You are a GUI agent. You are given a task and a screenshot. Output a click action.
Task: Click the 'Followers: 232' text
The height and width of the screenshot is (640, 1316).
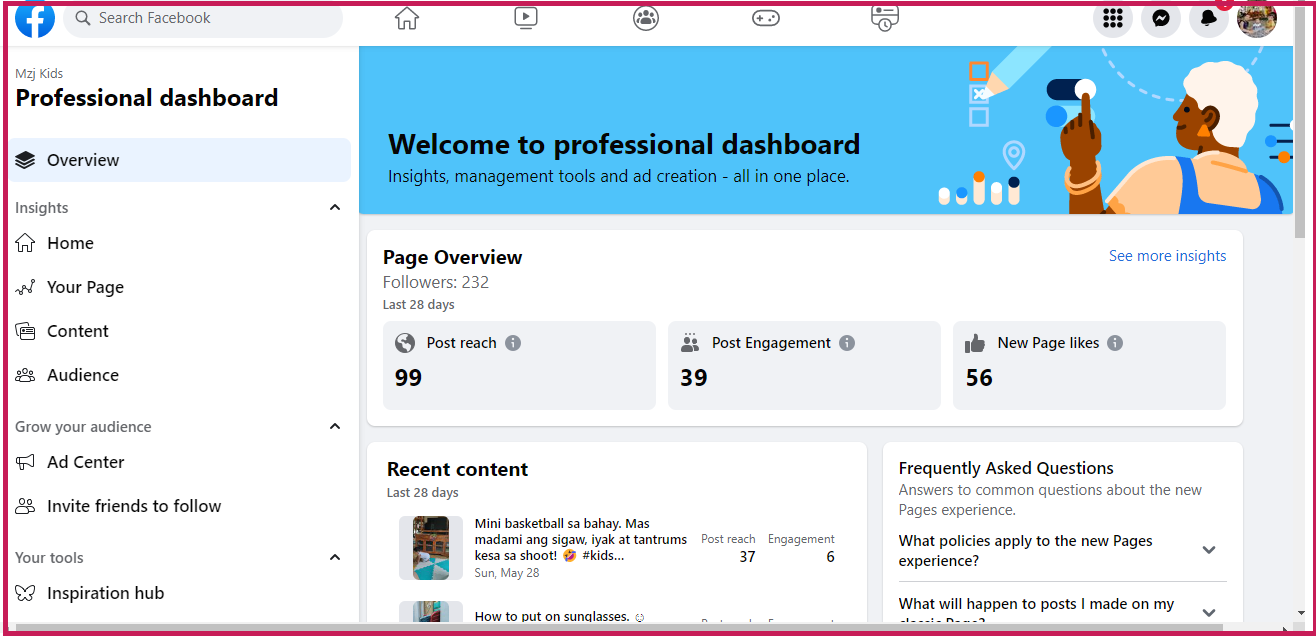pyautogui.click(x=436, y=282)
